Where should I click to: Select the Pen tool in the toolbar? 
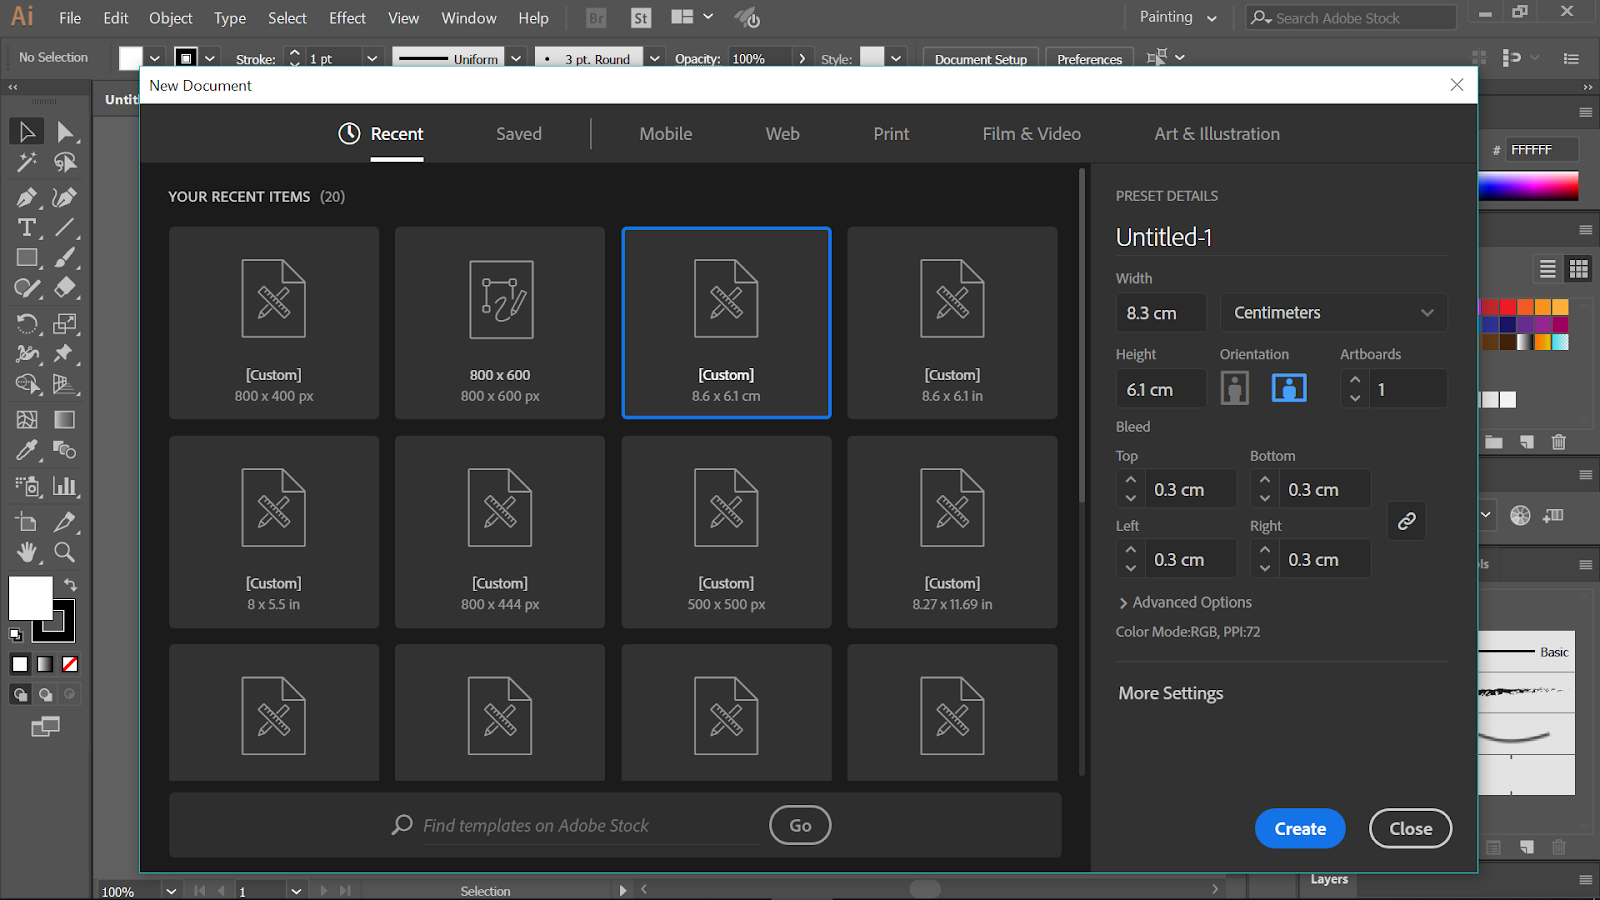click(27, 197)
